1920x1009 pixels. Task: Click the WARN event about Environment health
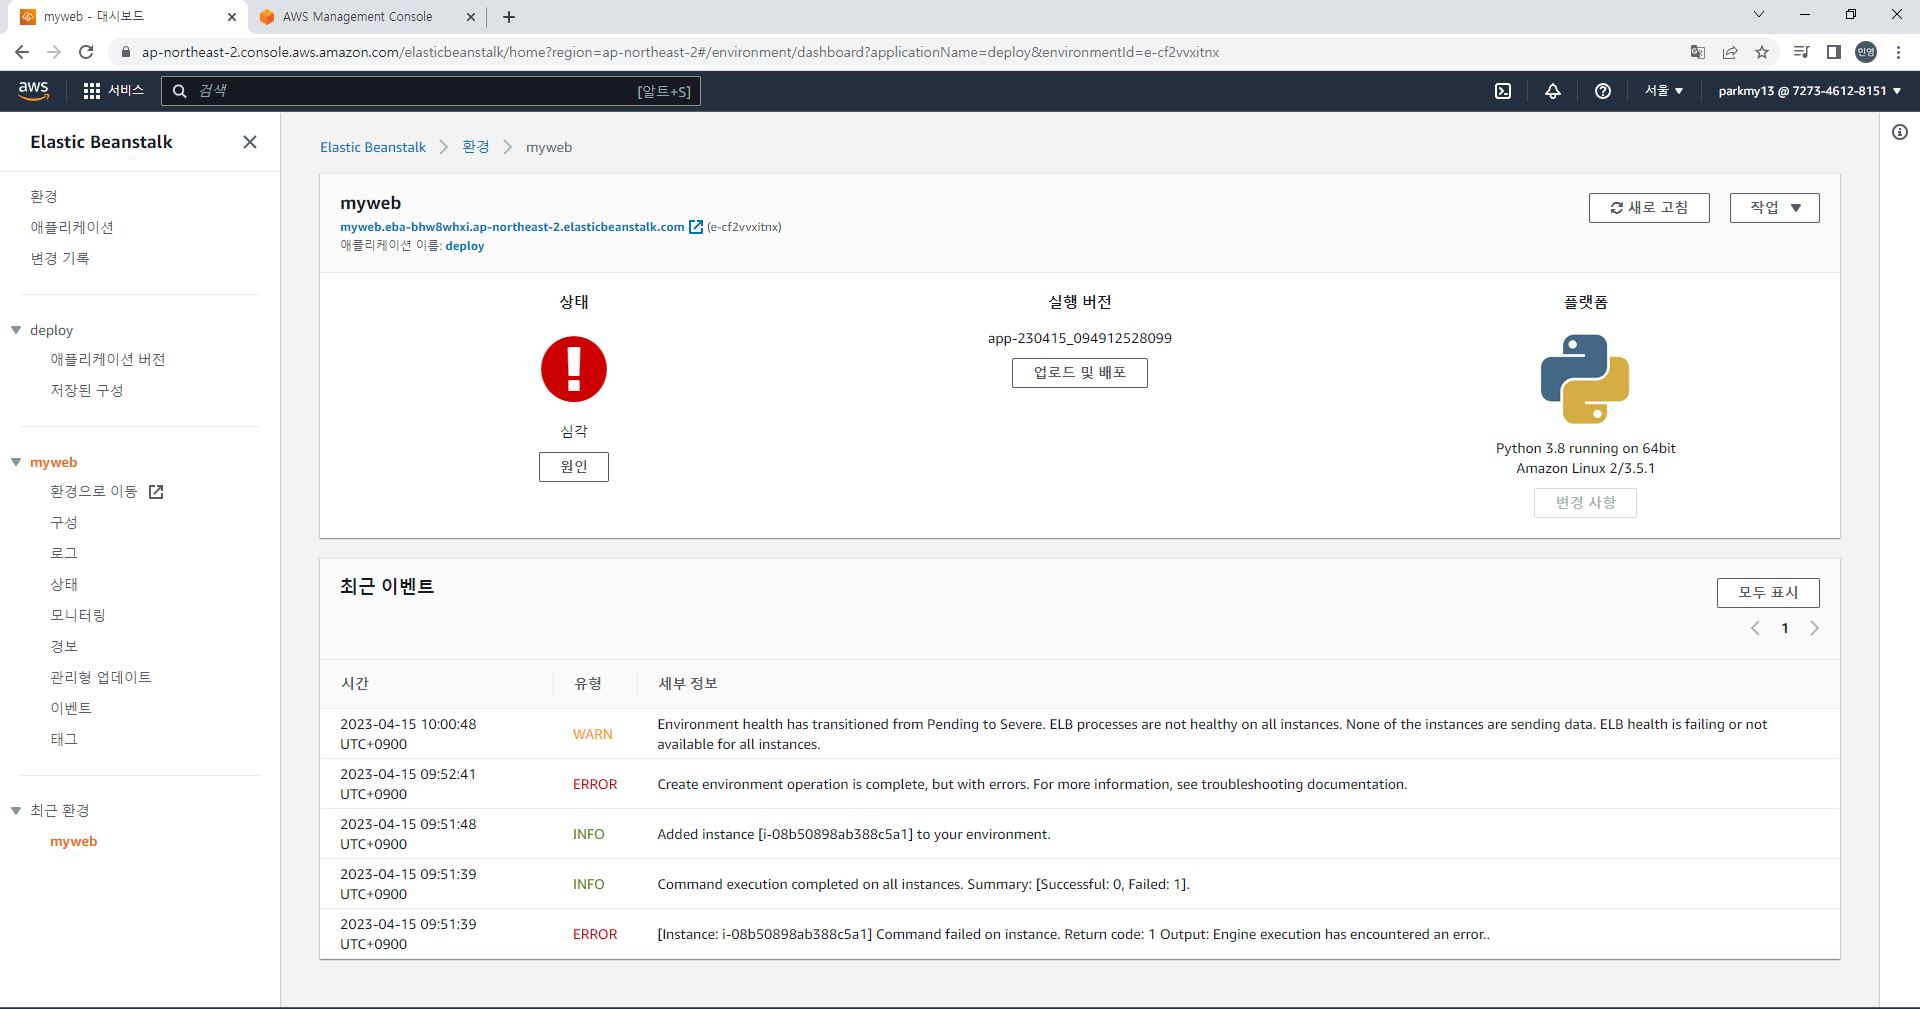pyautogui.click(x=1080, y=734)
